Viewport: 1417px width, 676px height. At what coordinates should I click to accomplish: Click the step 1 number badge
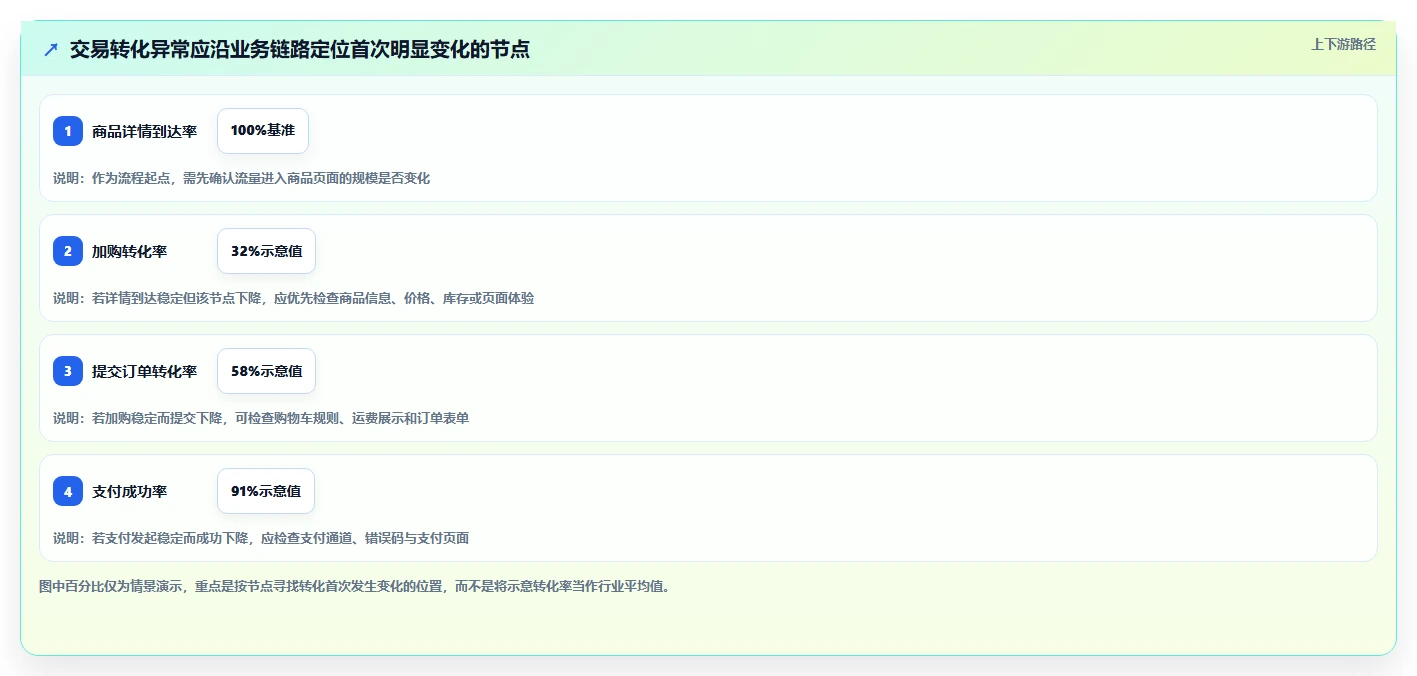(68, 131)
